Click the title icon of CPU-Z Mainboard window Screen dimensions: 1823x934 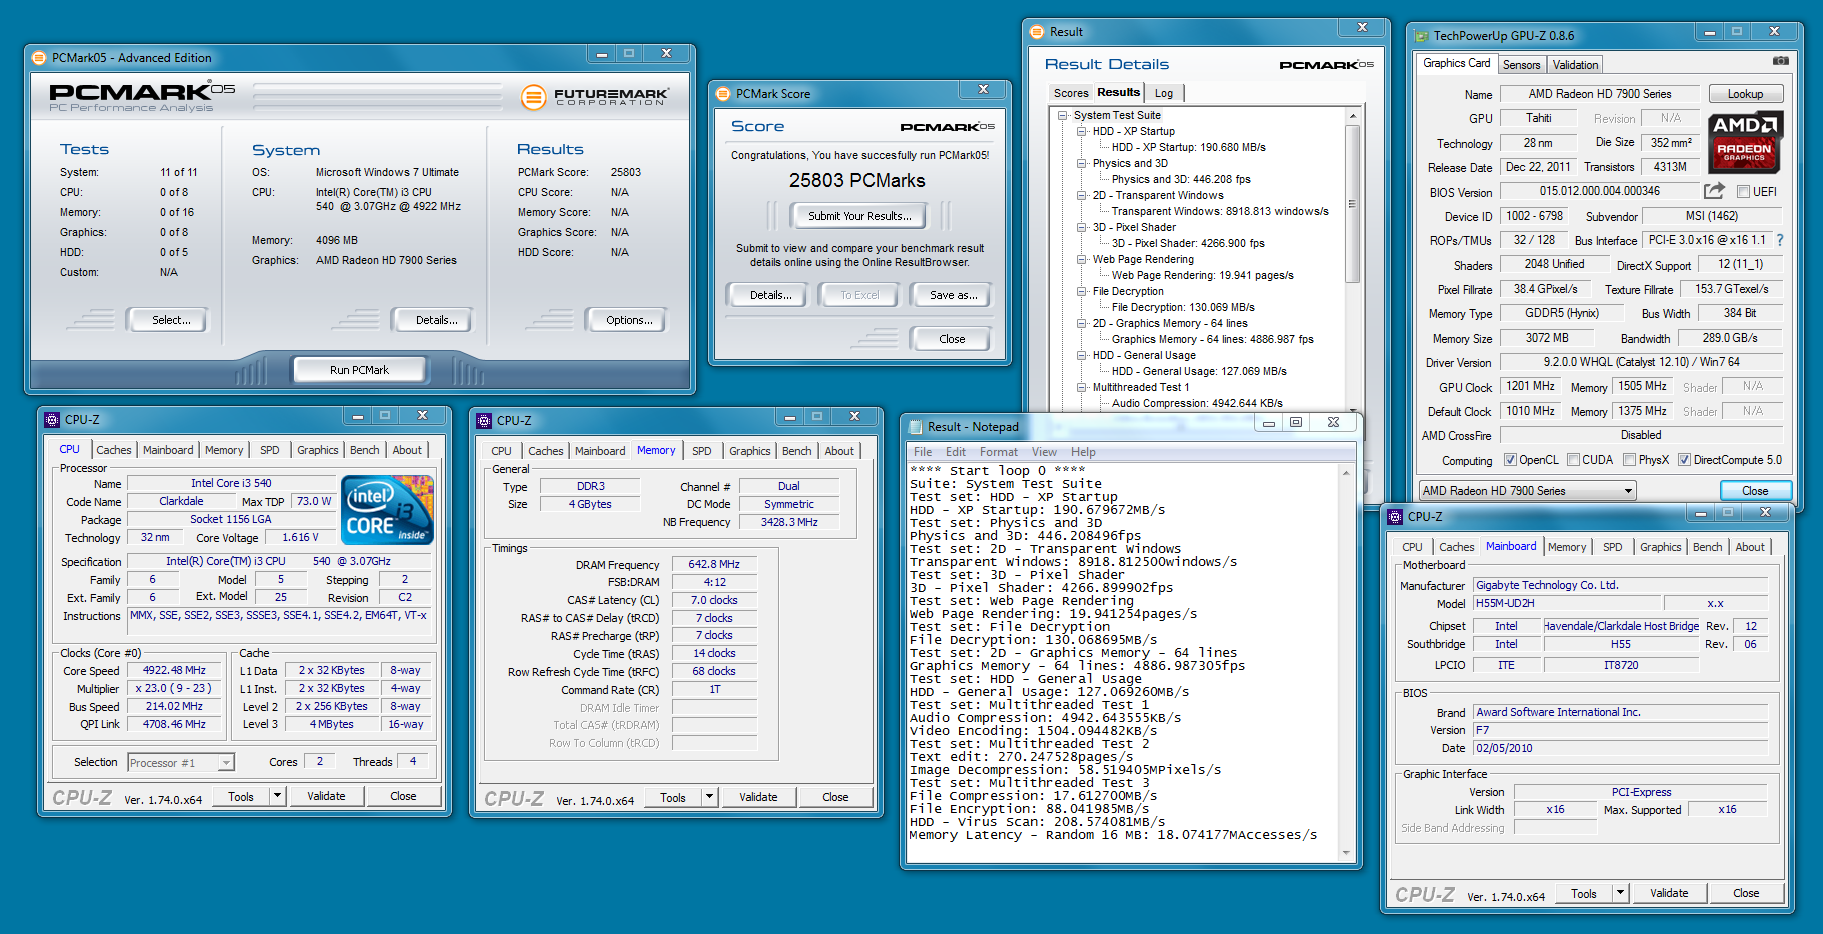(x=1395, y=517)
